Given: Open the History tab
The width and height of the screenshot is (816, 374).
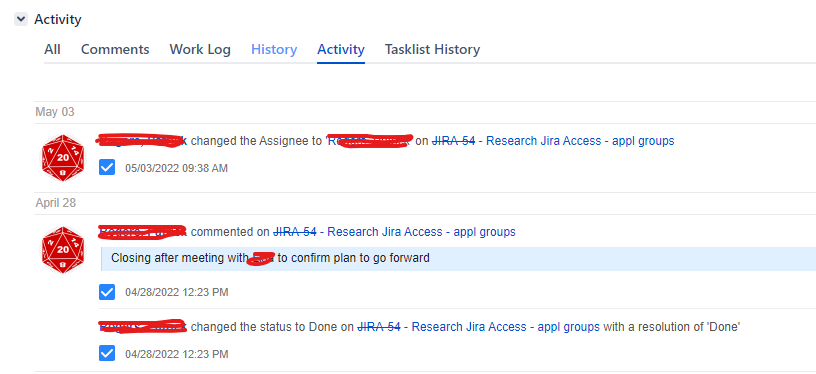Looking at the screenshot, I should [x=274, y=49].
